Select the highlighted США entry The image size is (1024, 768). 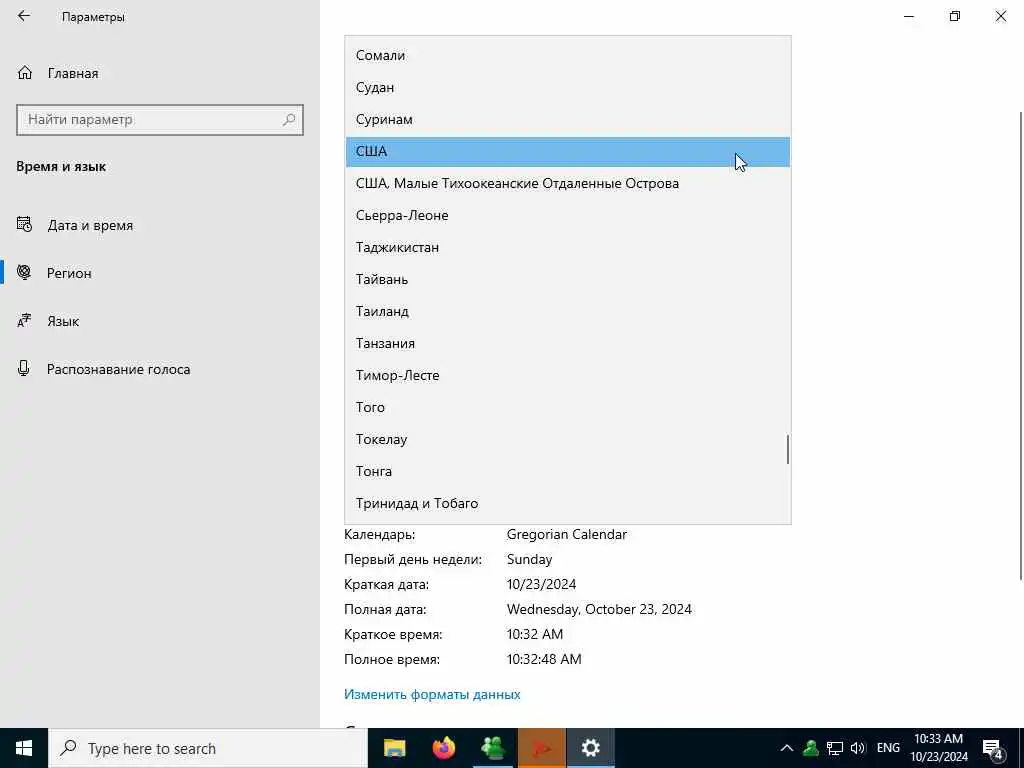click(x=568, y=152)
